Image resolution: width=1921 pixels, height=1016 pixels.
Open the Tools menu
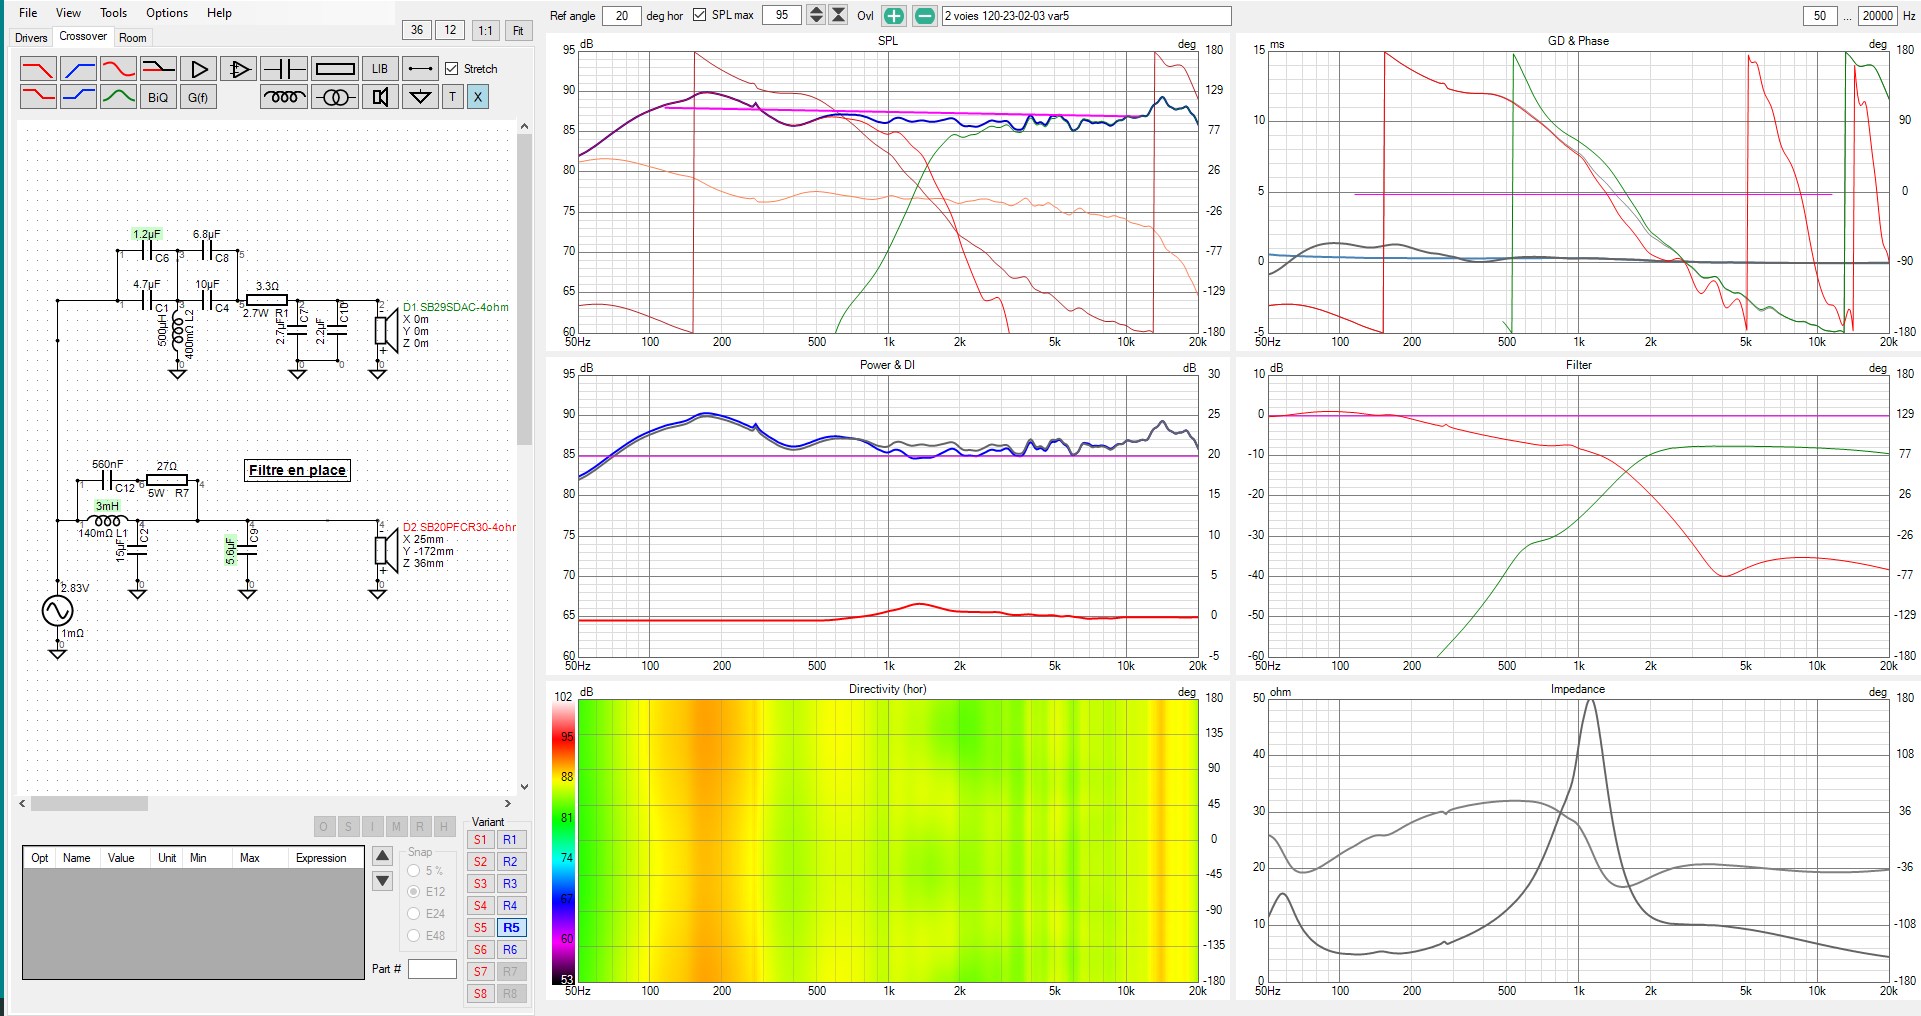tap(113, 13)
